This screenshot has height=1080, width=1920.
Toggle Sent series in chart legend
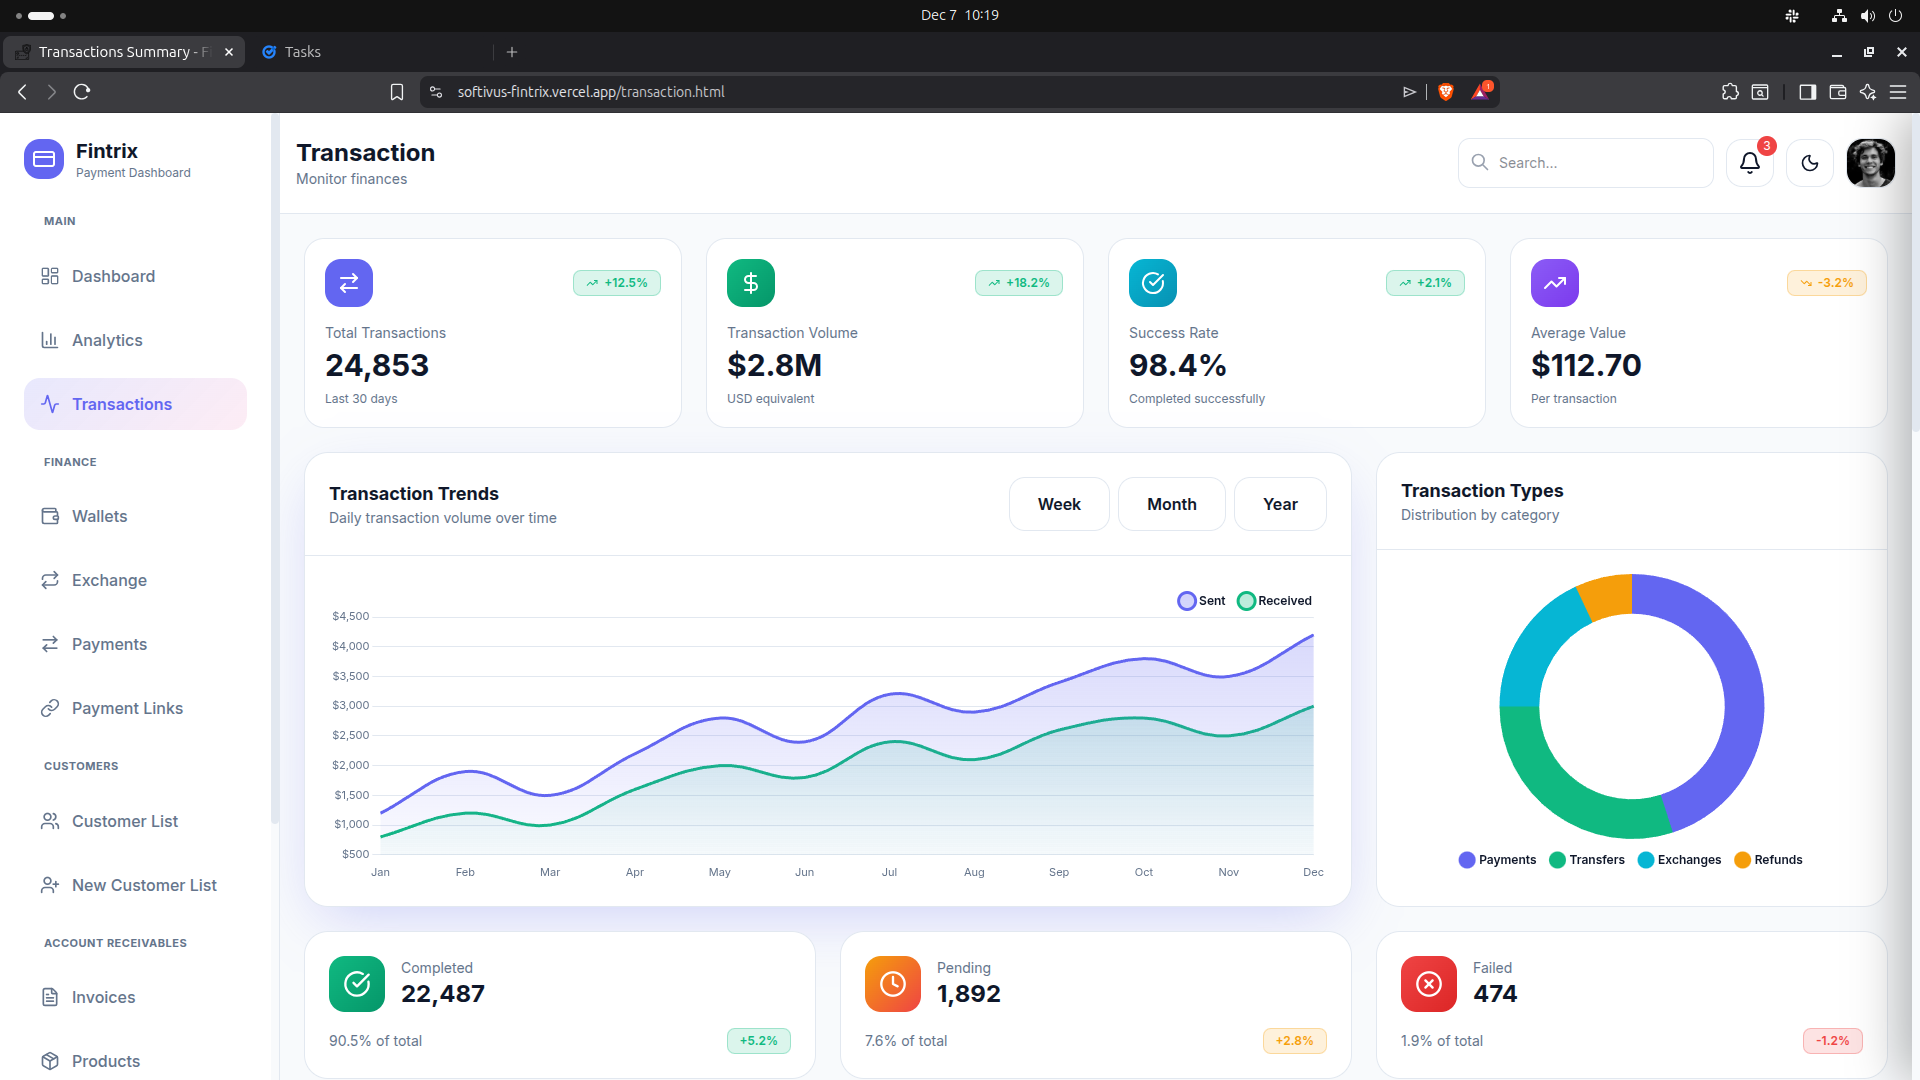tap(1200, 601)
